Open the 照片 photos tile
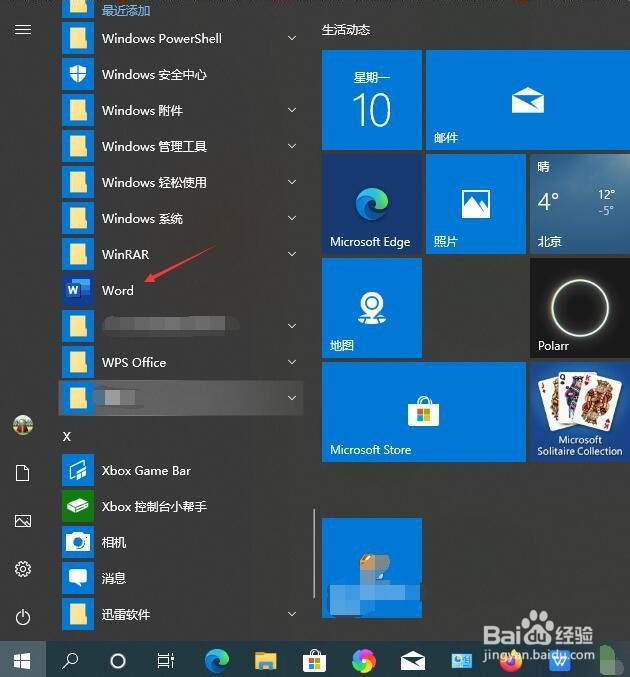The width and height of the screenshot is (630, 677). click(x=476, y=204)
